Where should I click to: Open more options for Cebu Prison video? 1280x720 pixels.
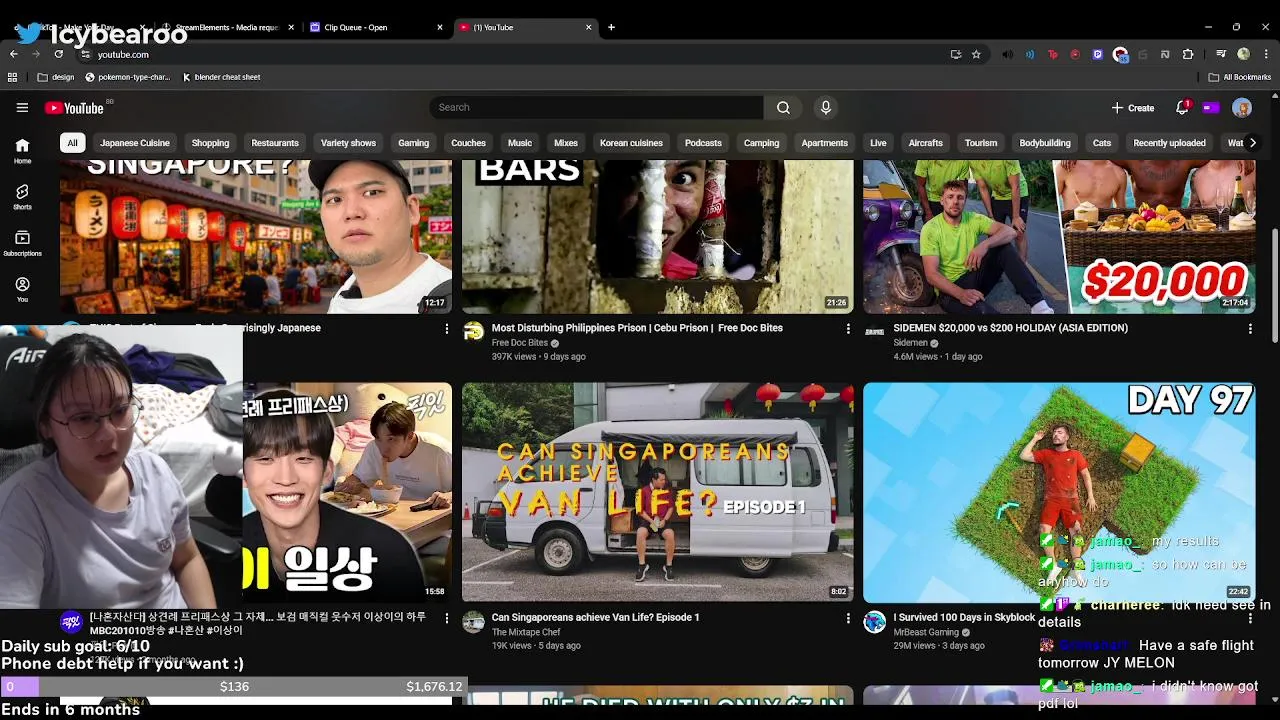(x=848, y=328)
